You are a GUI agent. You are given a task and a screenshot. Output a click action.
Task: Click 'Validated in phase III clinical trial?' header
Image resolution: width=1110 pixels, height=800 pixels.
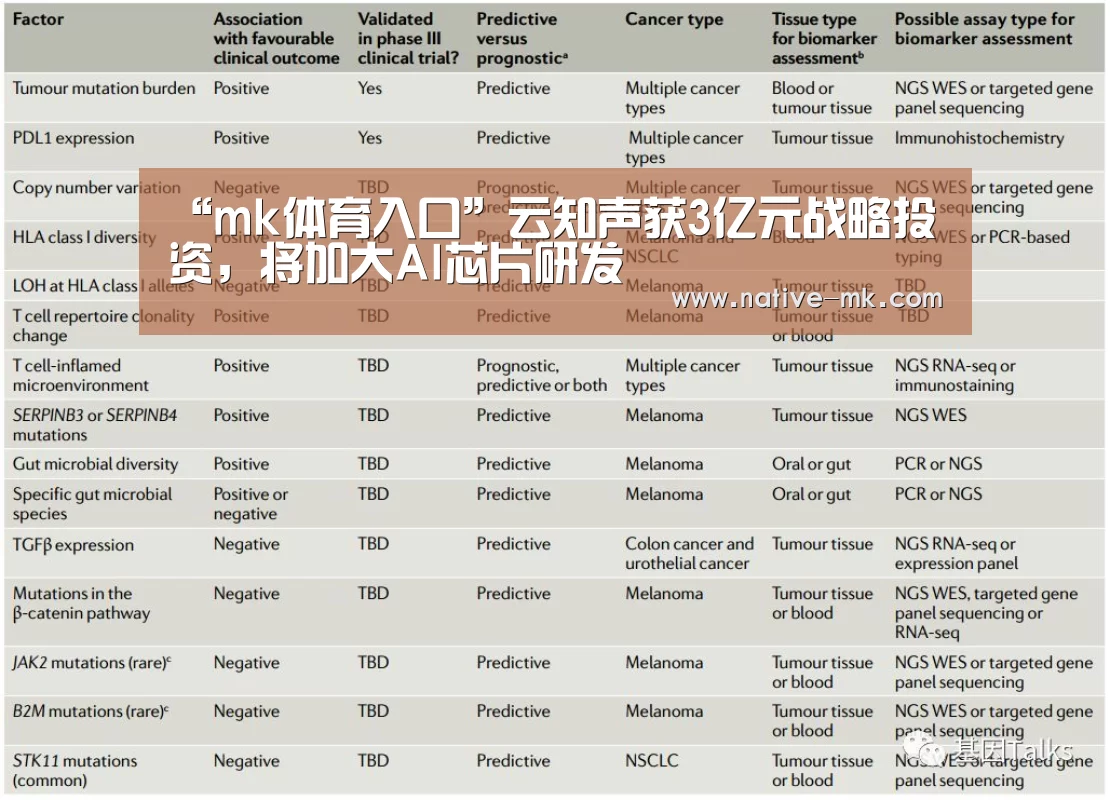click(408, 38)
